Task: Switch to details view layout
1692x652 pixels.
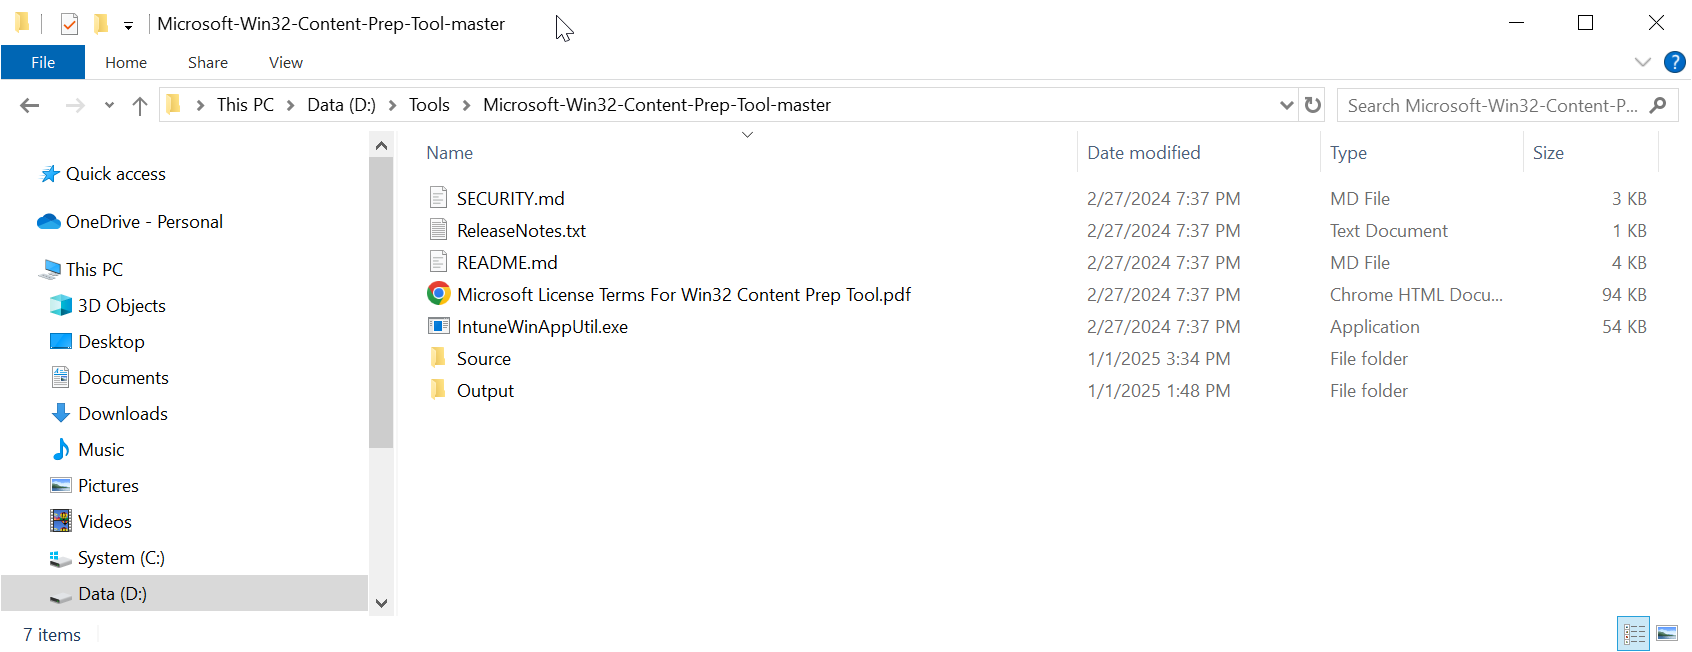Action: point(1634,633)
